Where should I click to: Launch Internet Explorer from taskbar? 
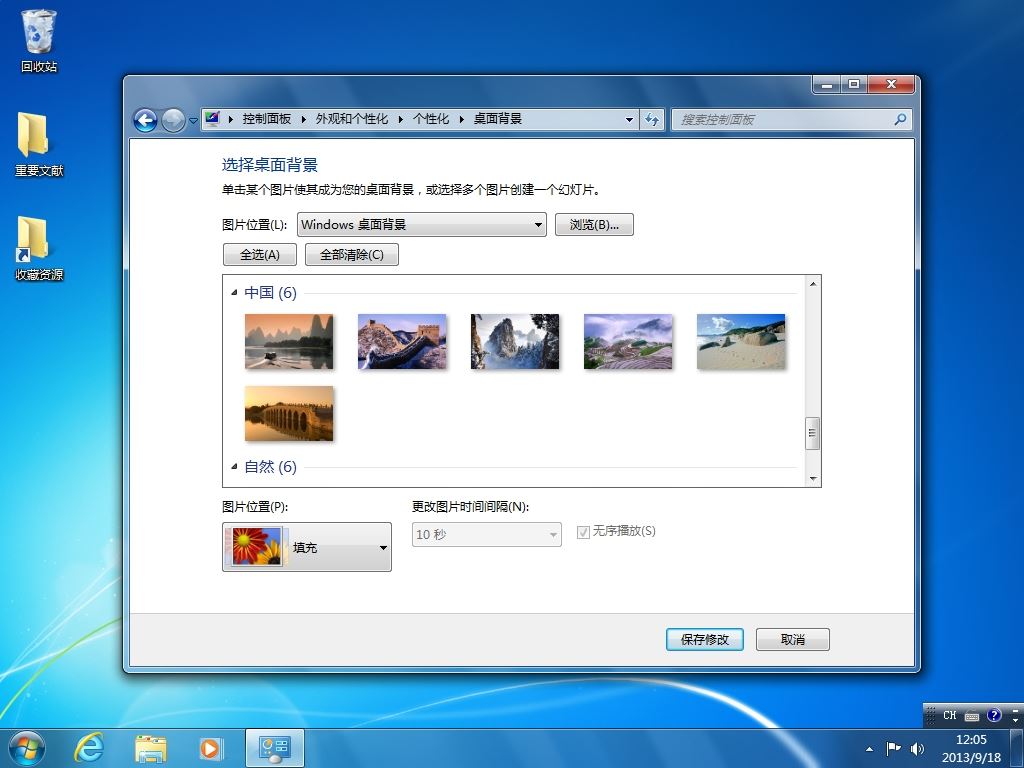coord(88,748)
